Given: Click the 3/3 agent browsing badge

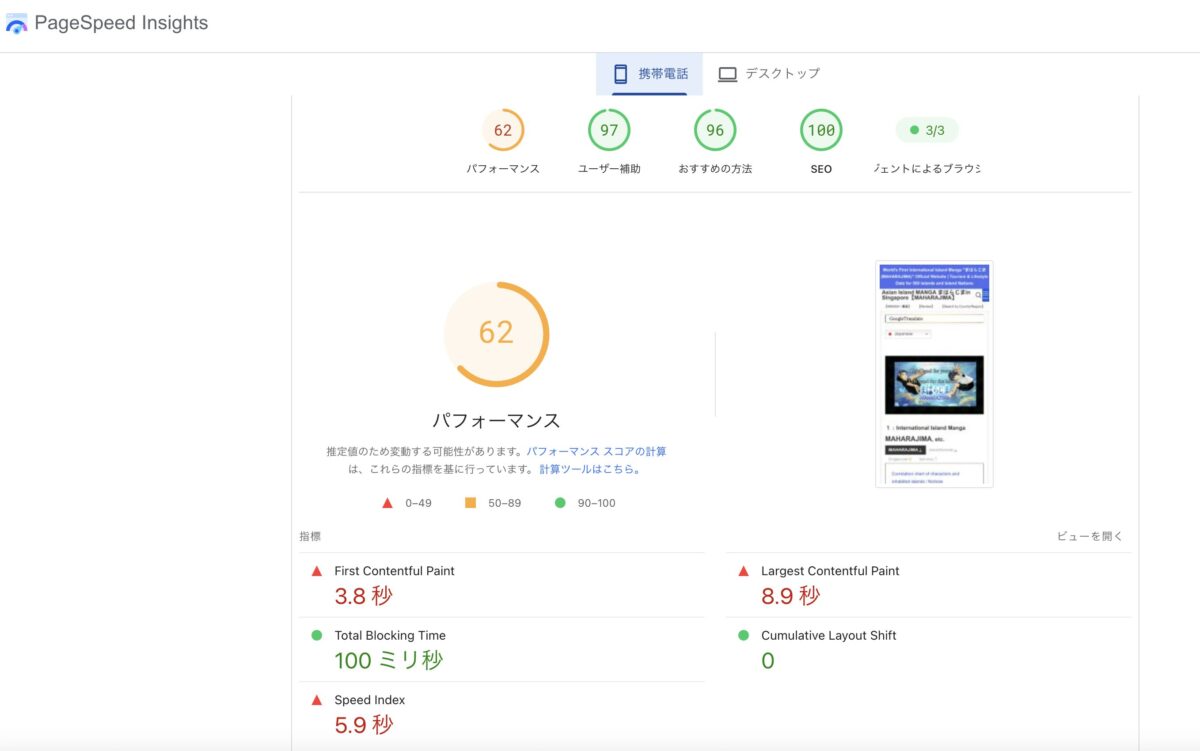Looking at the screenshot, I should click(x=927, y=130).
